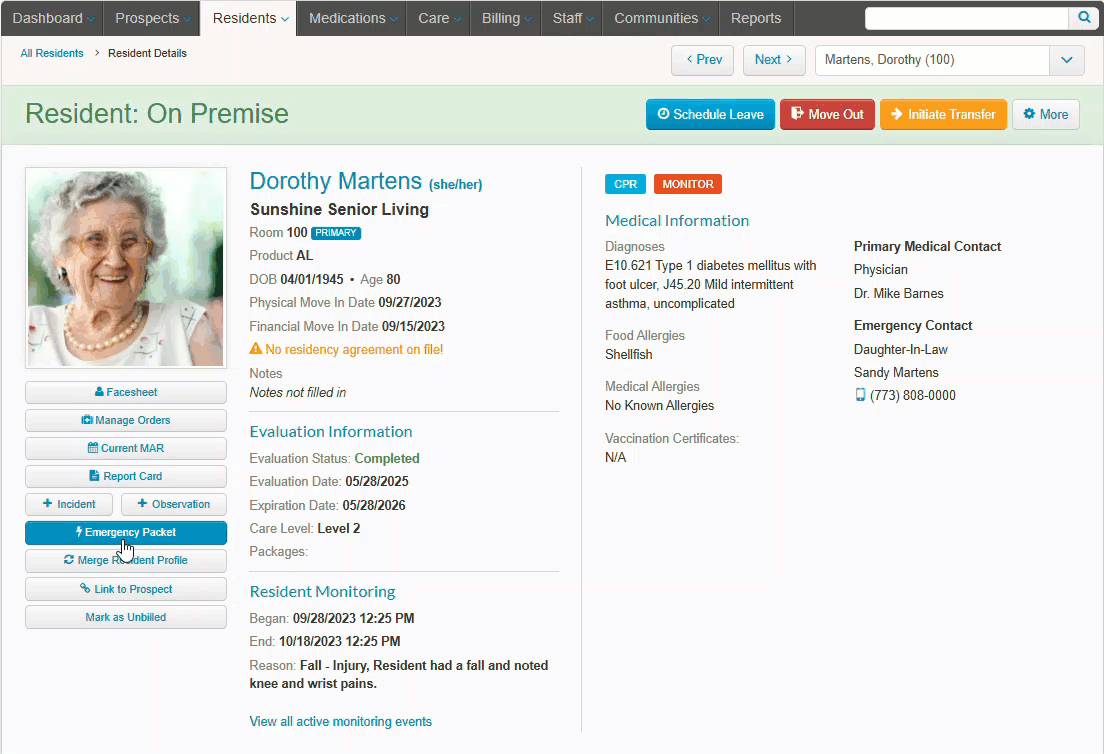Click the Schedule Leave clock icon
Image resolution: width=1104 pixels, height=754 pixels.
click(663, 114)
